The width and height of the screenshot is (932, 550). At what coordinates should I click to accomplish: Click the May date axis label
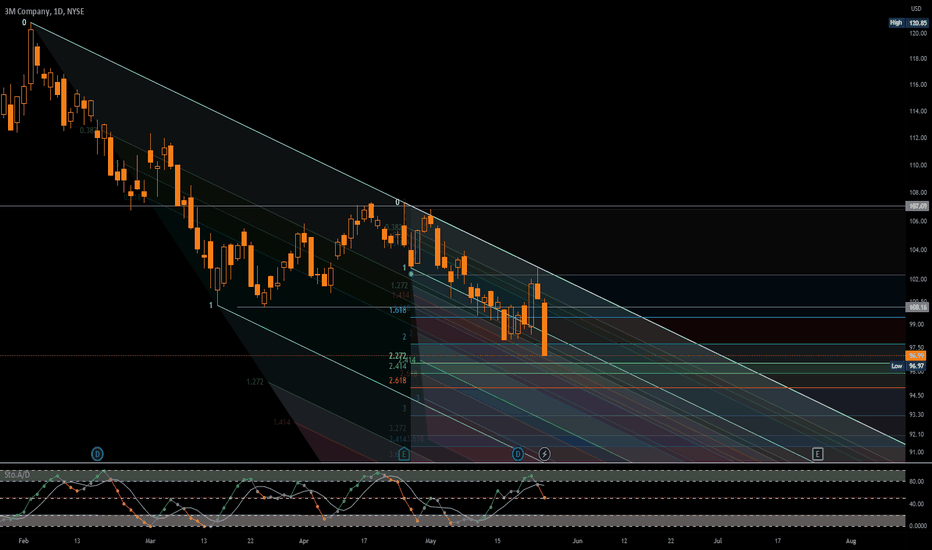[x=431, y=541]
